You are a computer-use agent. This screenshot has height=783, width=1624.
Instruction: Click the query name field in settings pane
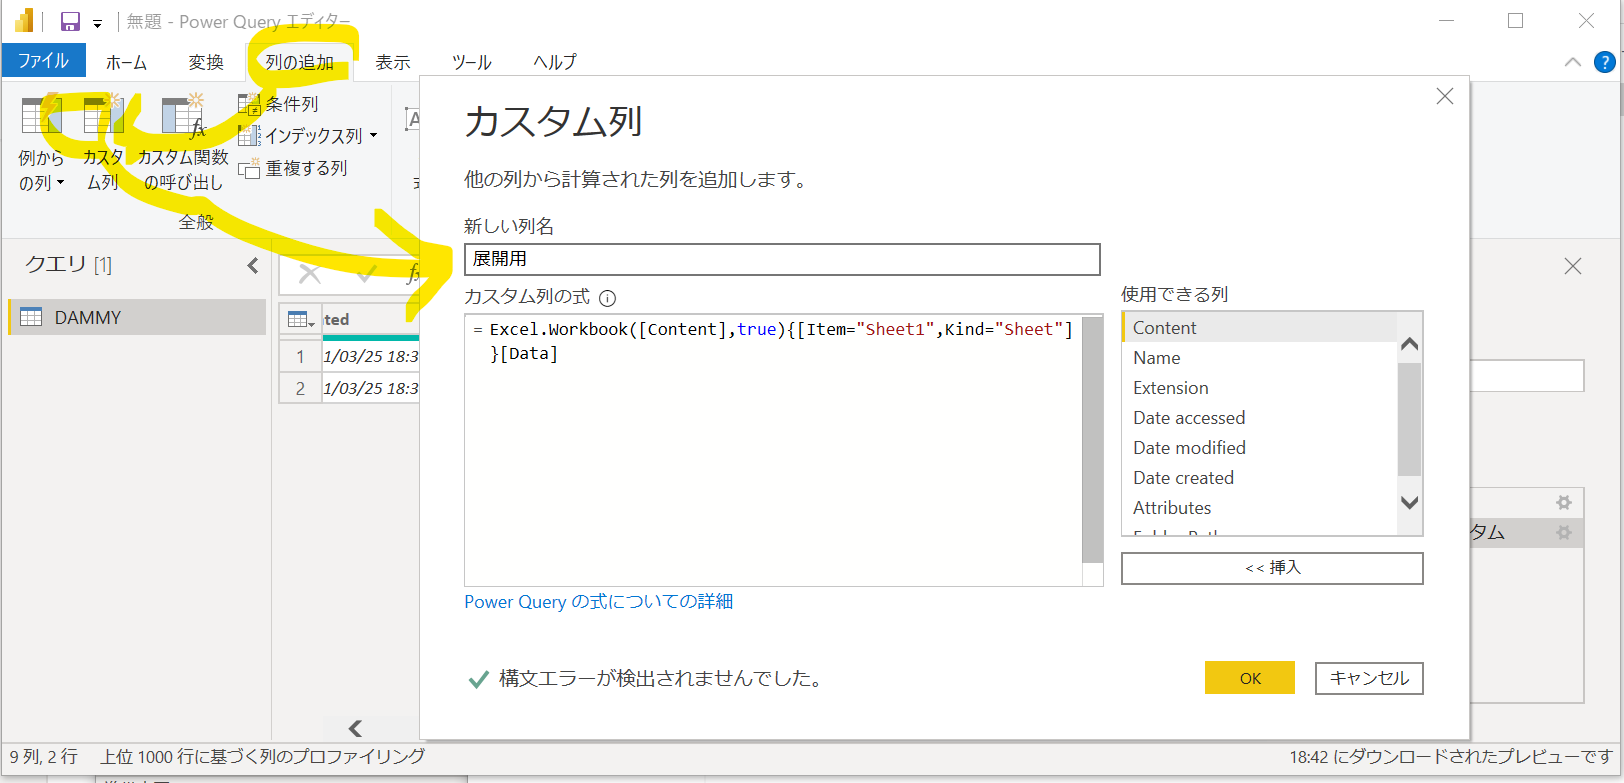1527,377
